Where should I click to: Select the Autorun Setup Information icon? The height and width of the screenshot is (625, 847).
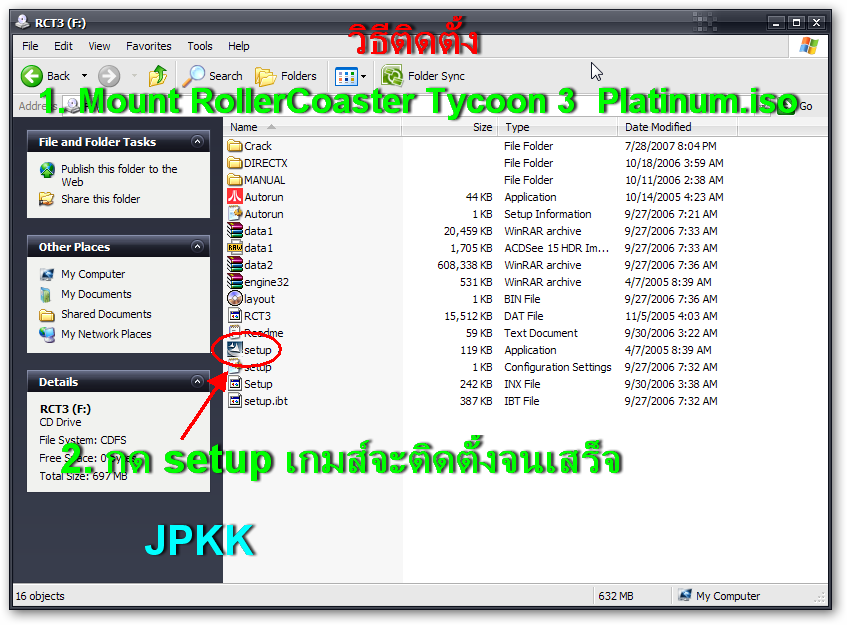[x=234, y=214]
